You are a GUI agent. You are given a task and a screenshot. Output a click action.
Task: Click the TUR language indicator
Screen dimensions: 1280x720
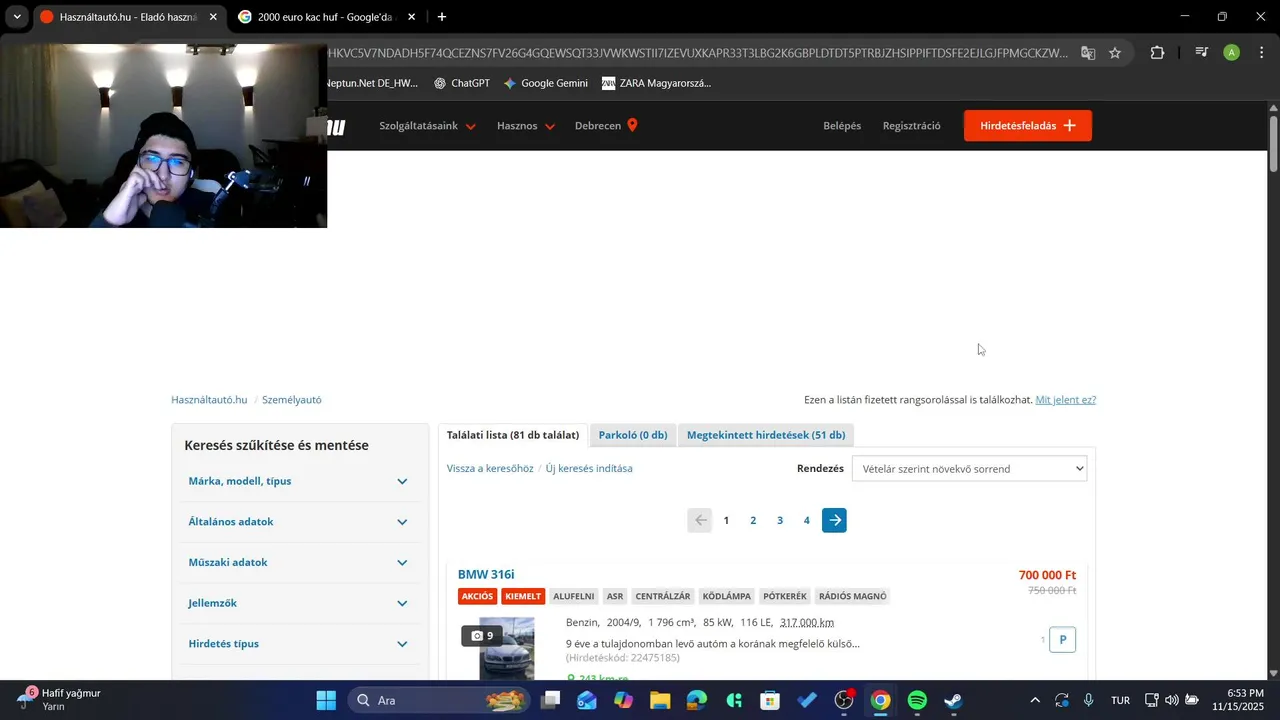(x=1121, y=700)
